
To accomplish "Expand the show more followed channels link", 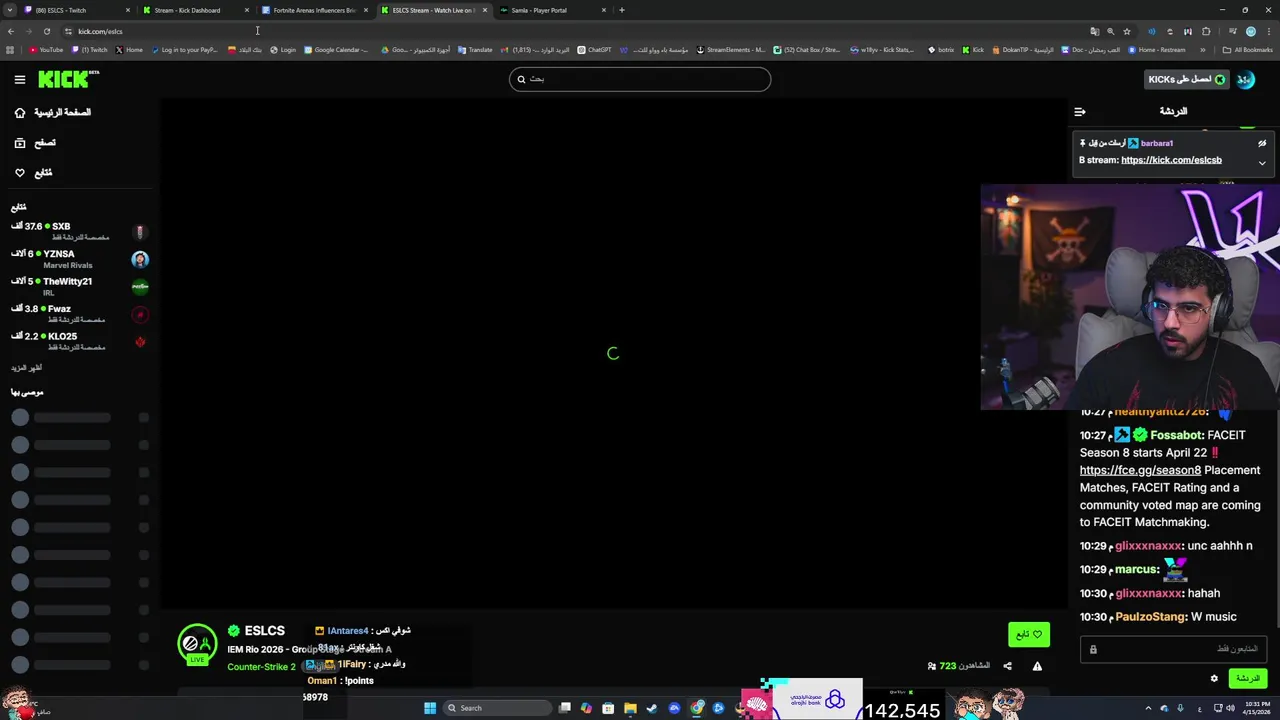I will 26,368.
